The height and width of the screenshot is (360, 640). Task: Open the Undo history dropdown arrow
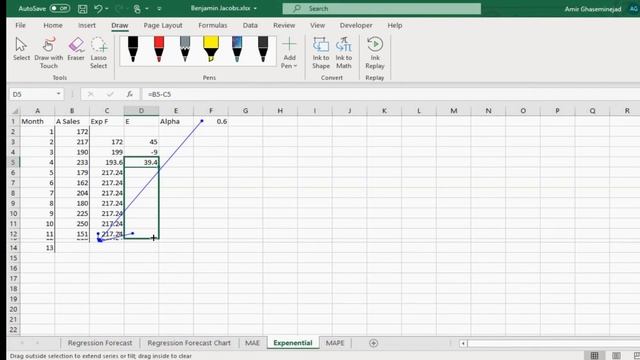click(x=107, y=9)
